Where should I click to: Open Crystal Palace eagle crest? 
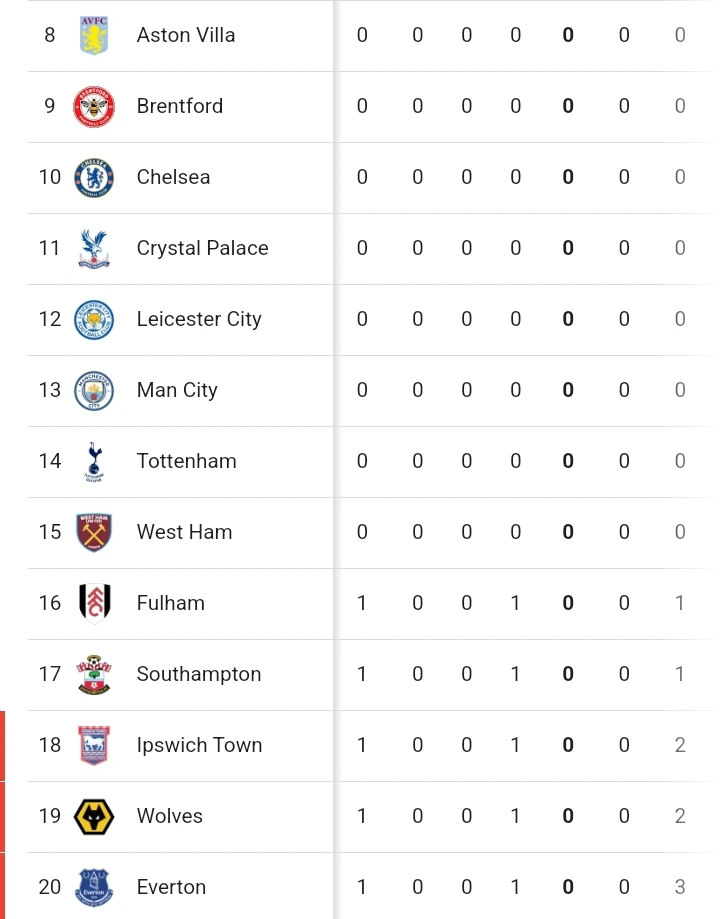[94, 249]
